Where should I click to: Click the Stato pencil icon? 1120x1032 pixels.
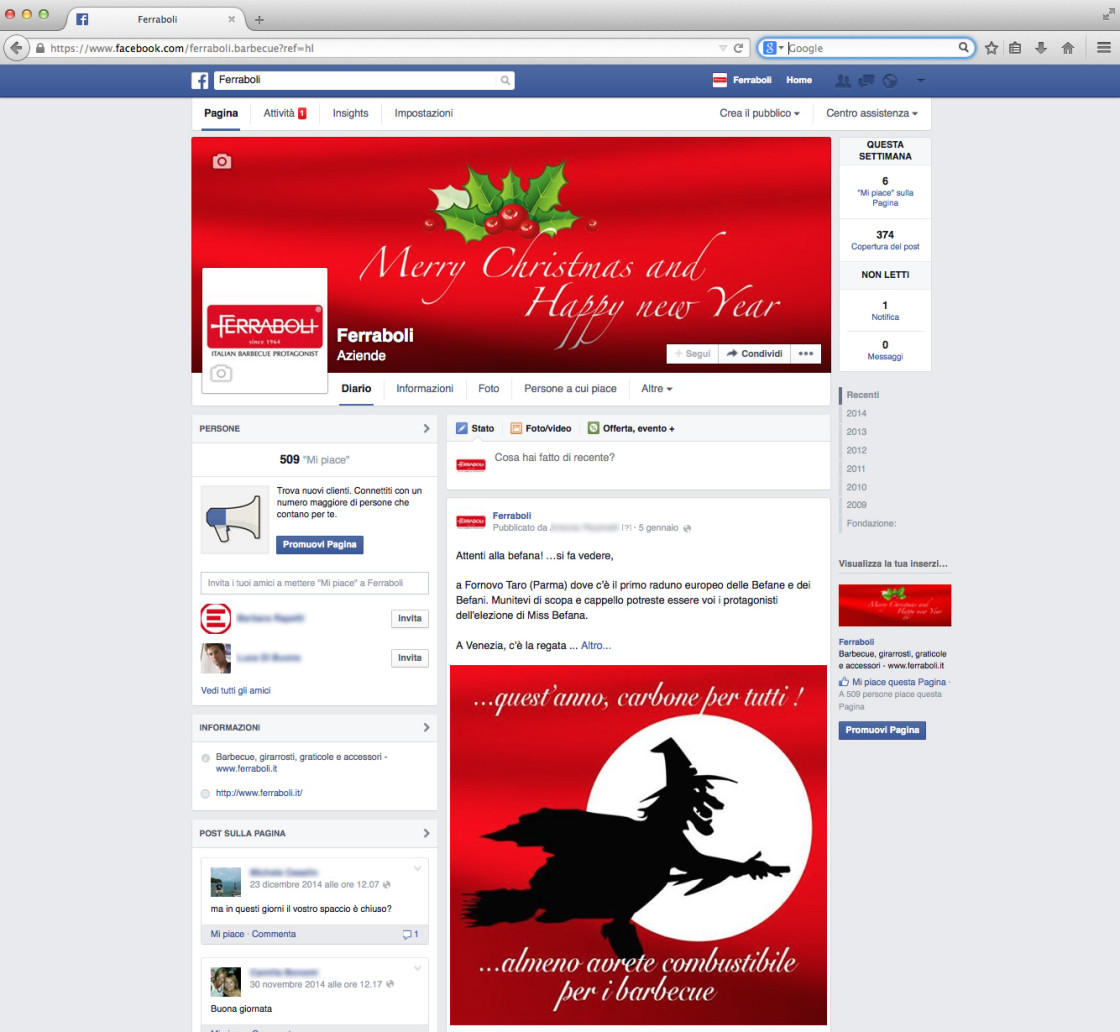(x=462, y=429)
